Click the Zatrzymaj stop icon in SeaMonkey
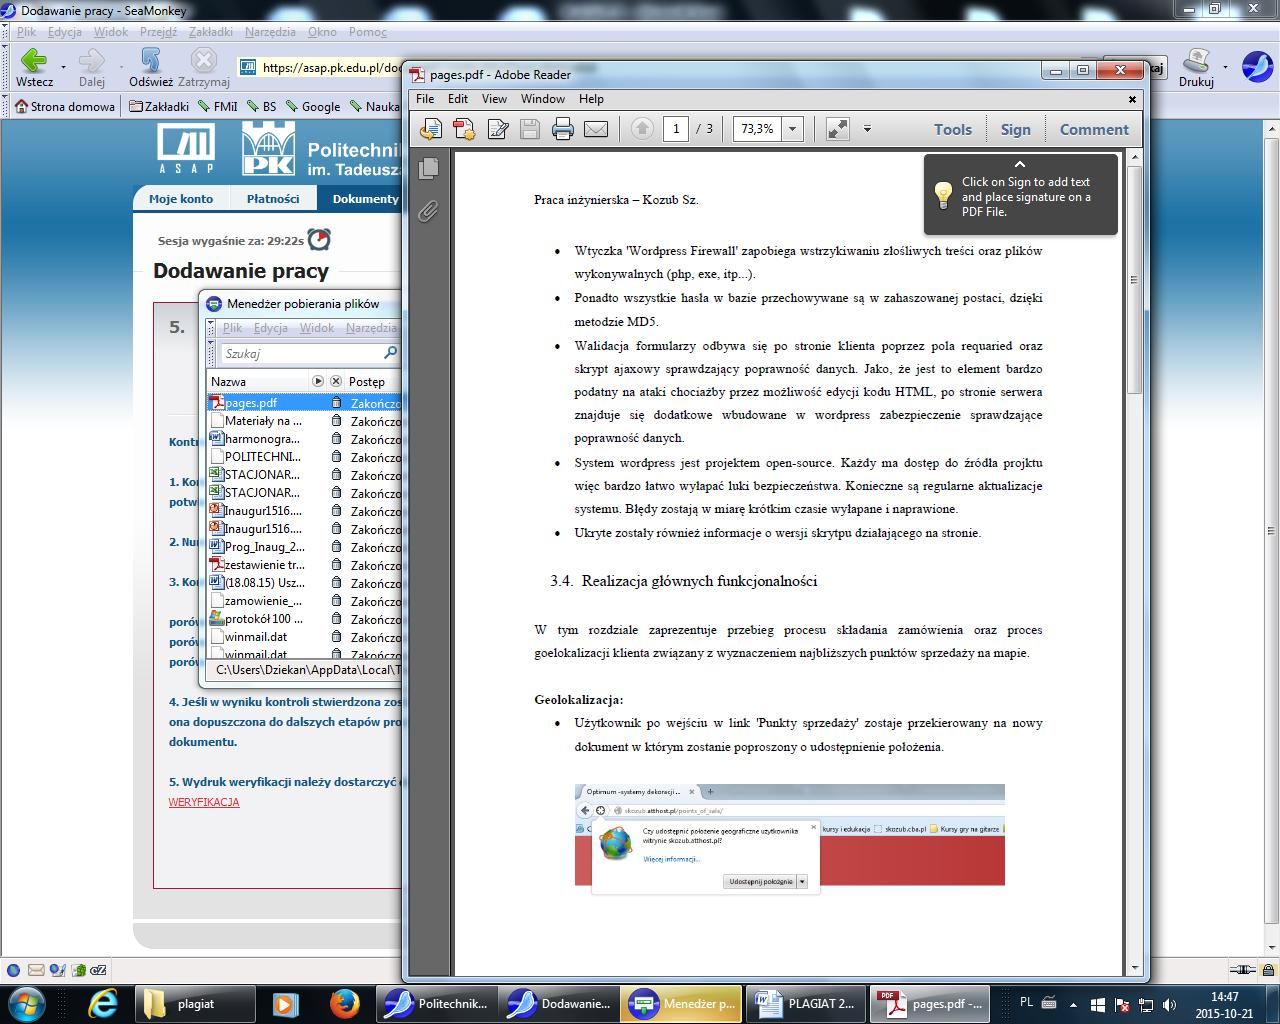Image resolution: width=1280 pixels, height=1024 pixels. pyautogui.click(x=204, y=61)
